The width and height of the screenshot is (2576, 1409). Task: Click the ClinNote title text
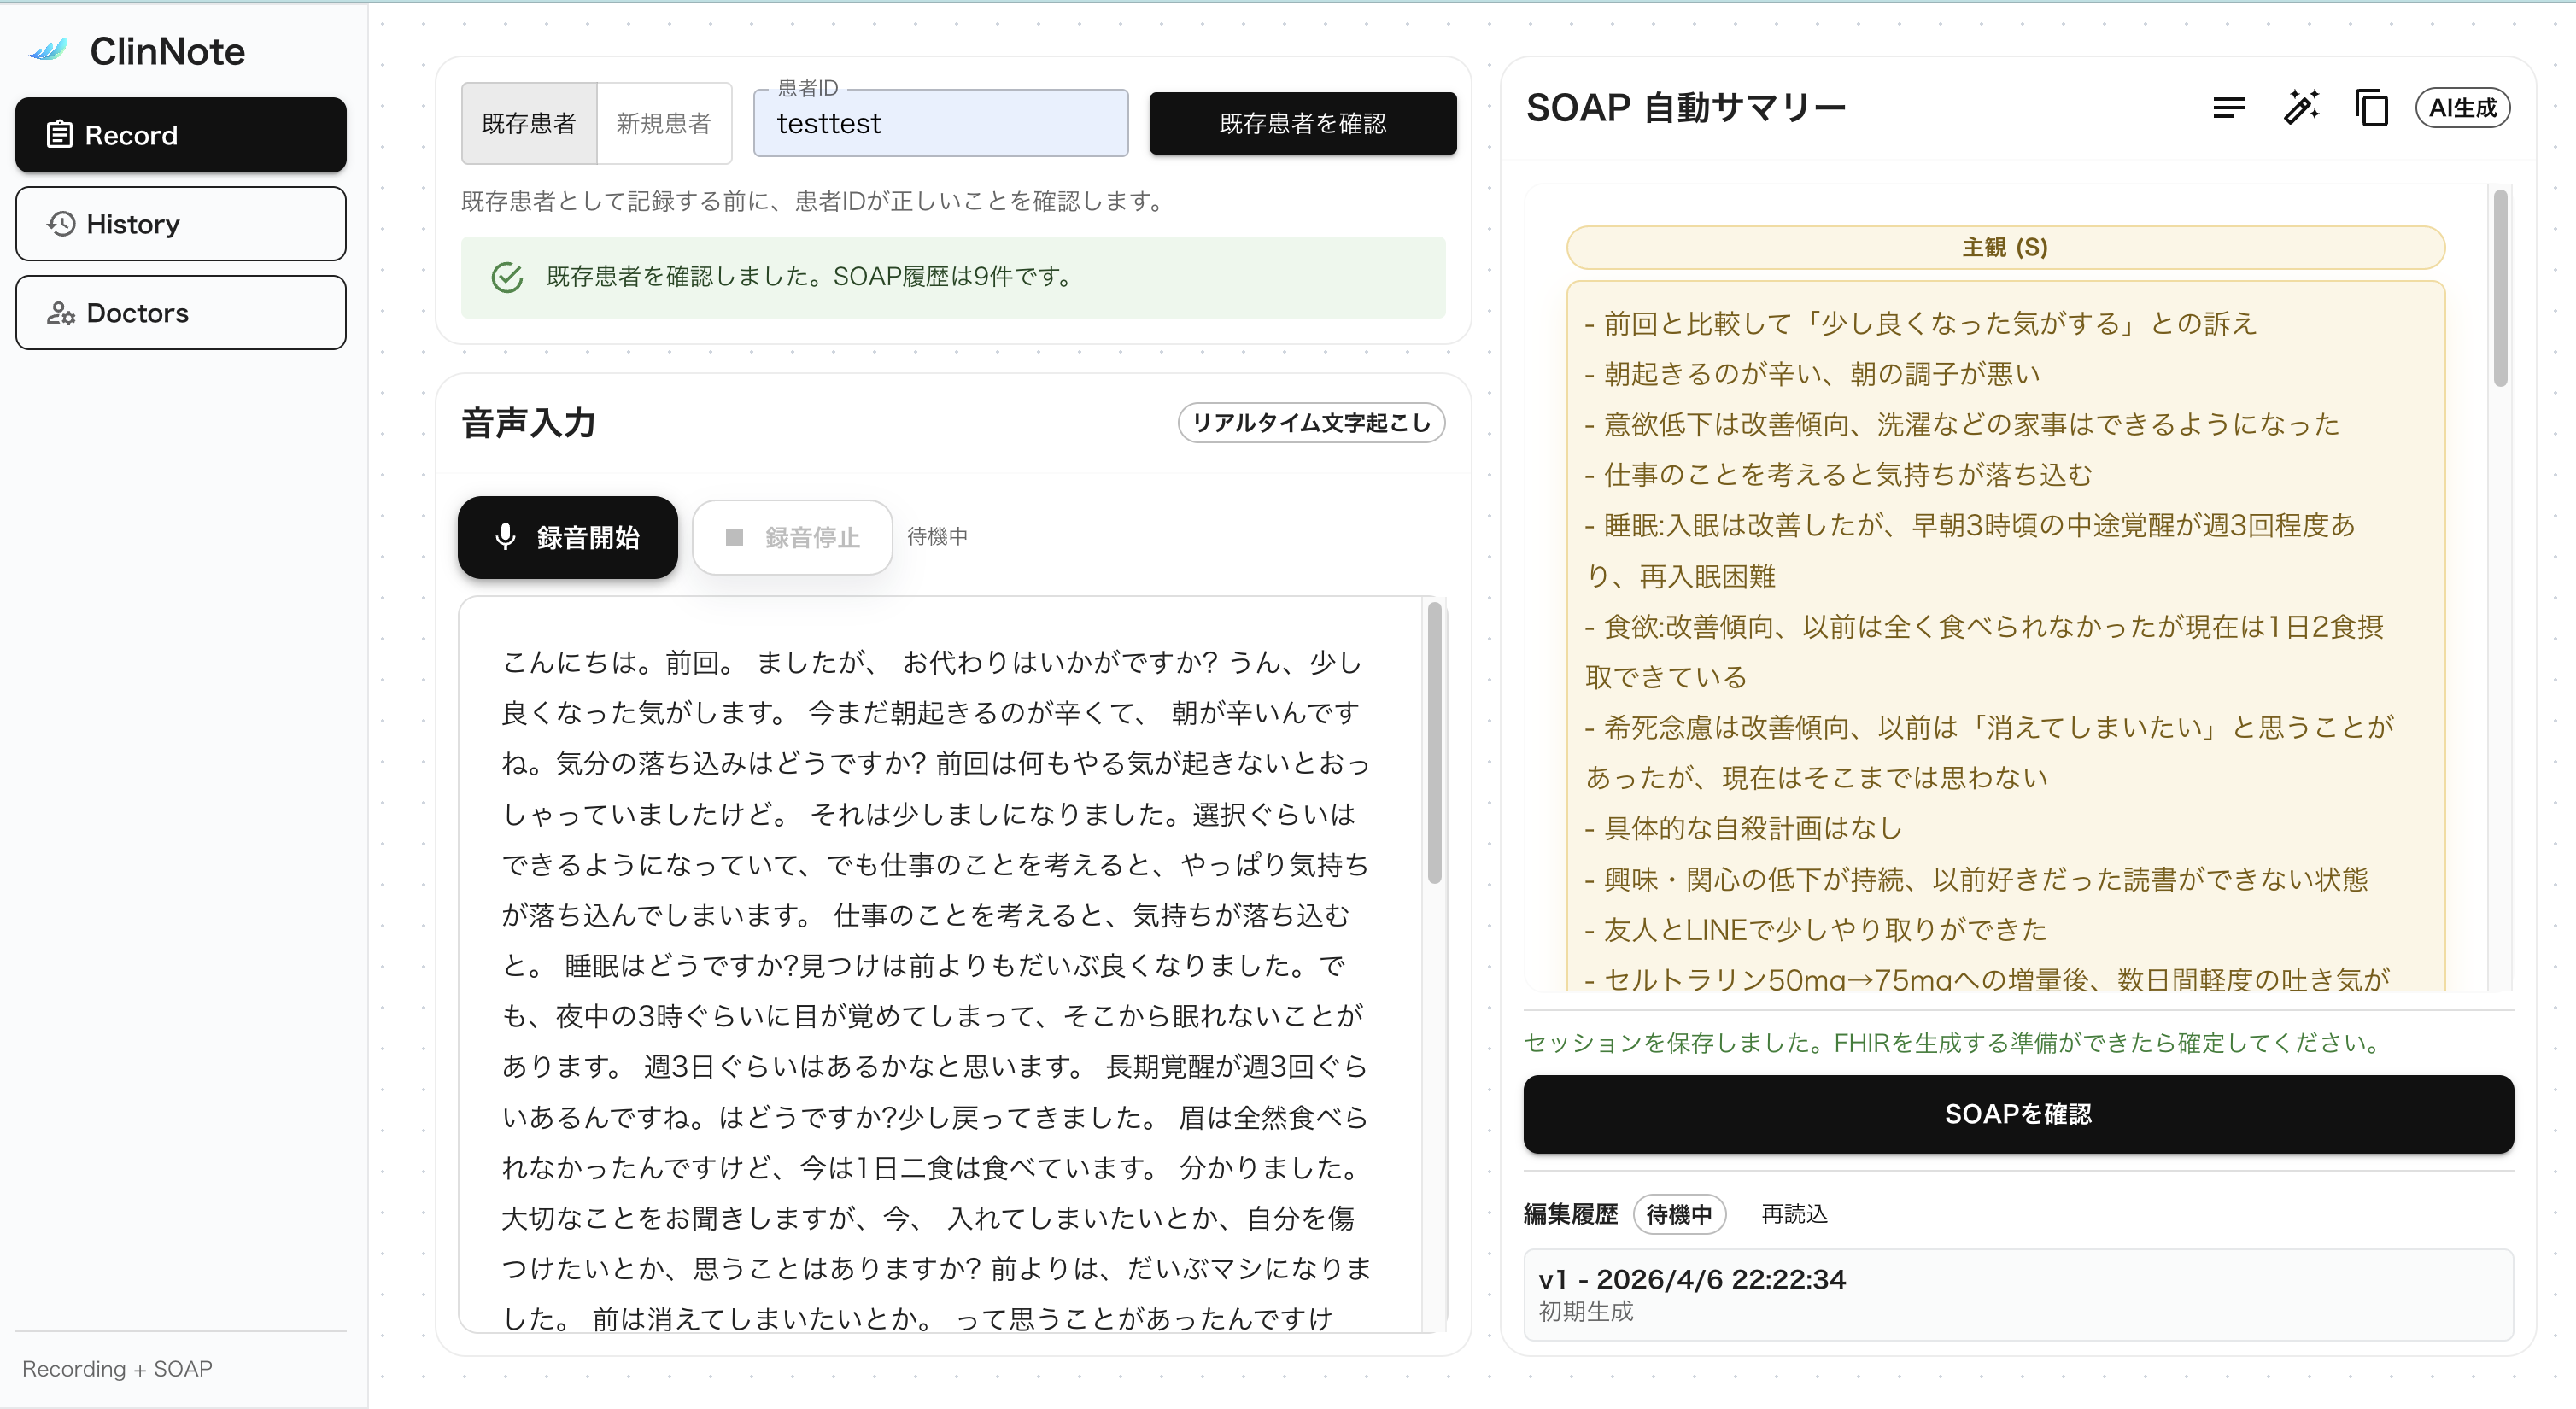[167, 51]
